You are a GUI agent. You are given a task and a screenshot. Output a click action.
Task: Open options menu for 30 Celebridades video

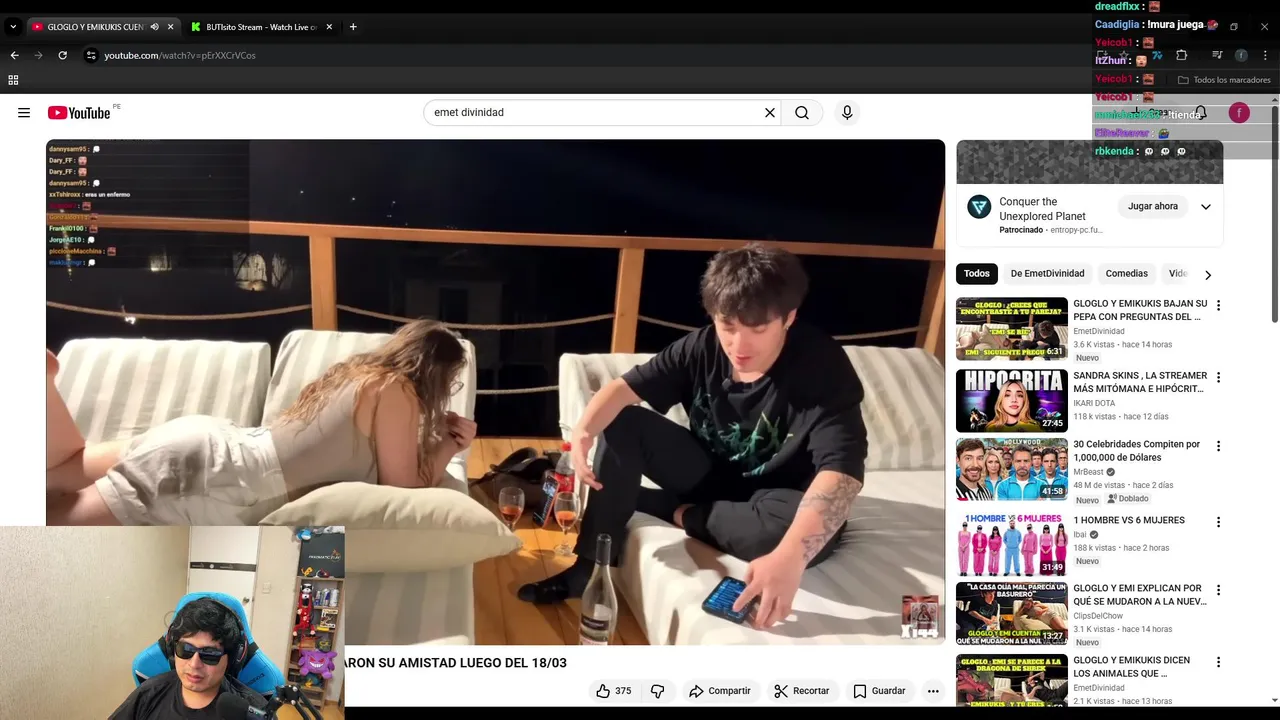click(1218, 446)
